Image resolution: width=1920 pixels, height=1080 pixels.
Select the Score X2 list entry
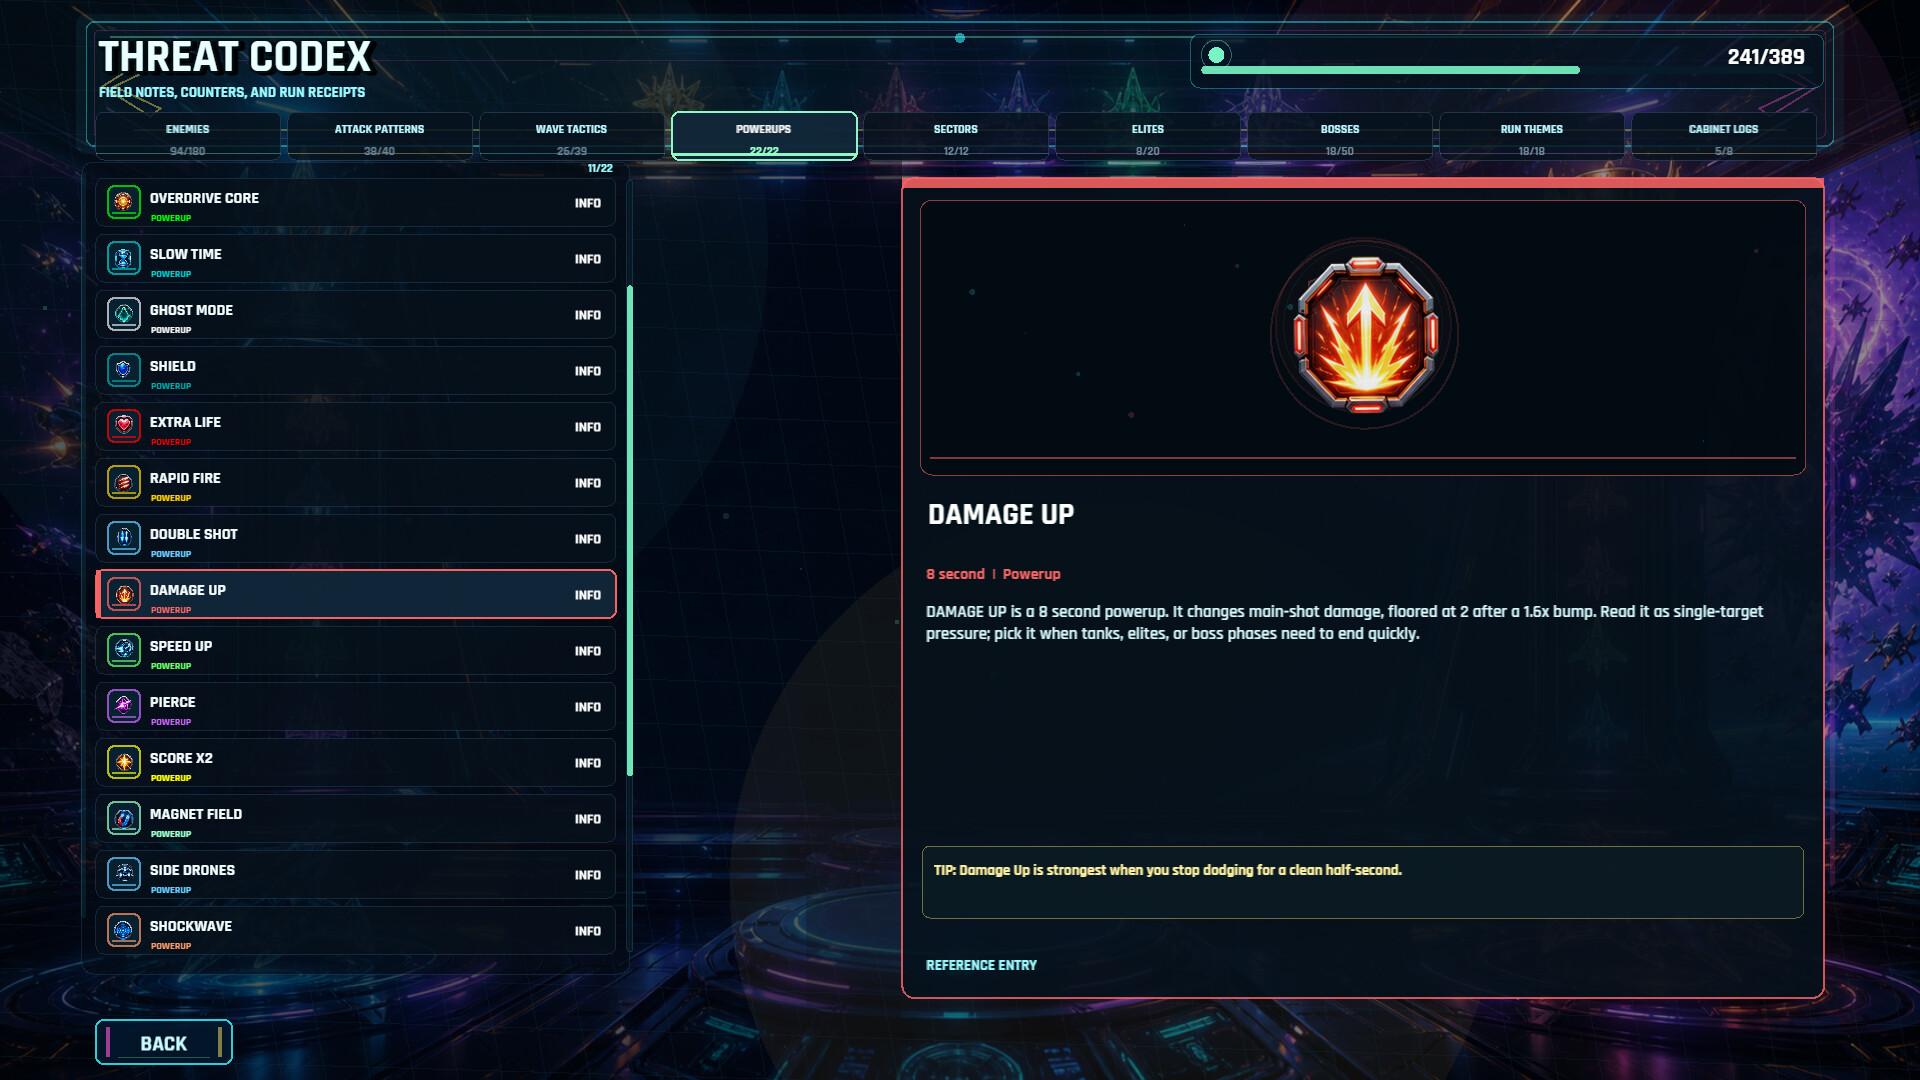(x=356, y=762)
